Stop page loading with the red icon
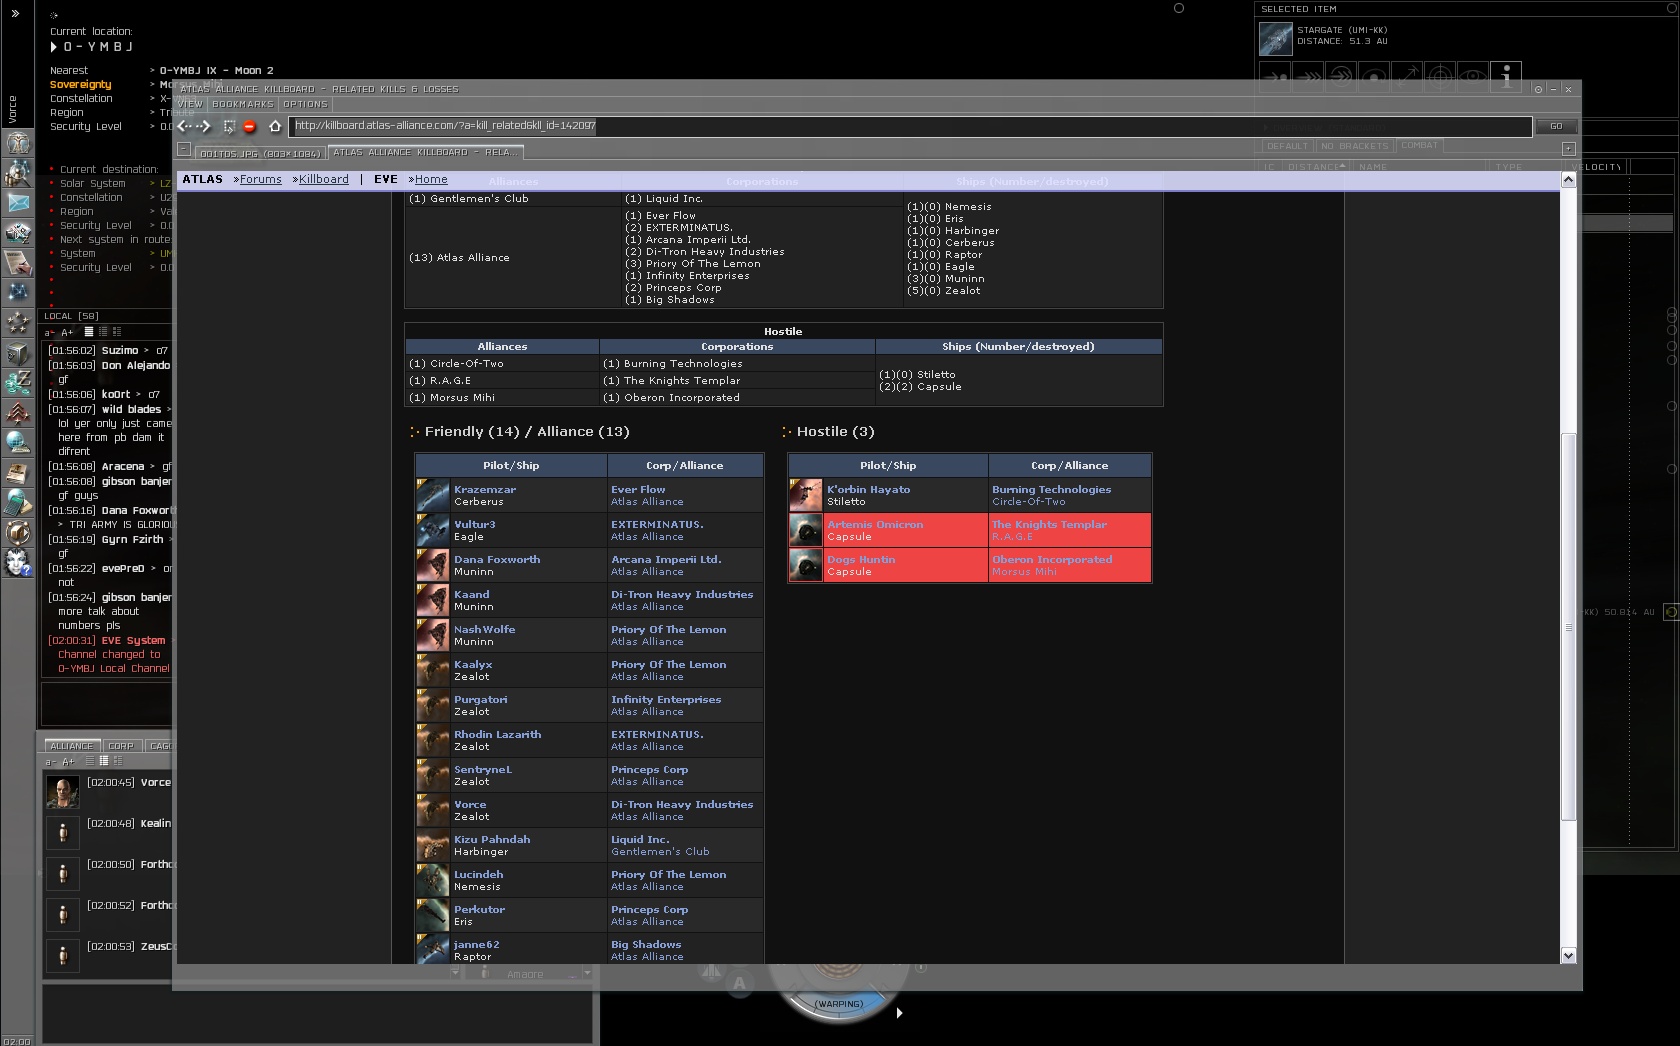Screen dimensions: 1680x1046 point(250,126)
